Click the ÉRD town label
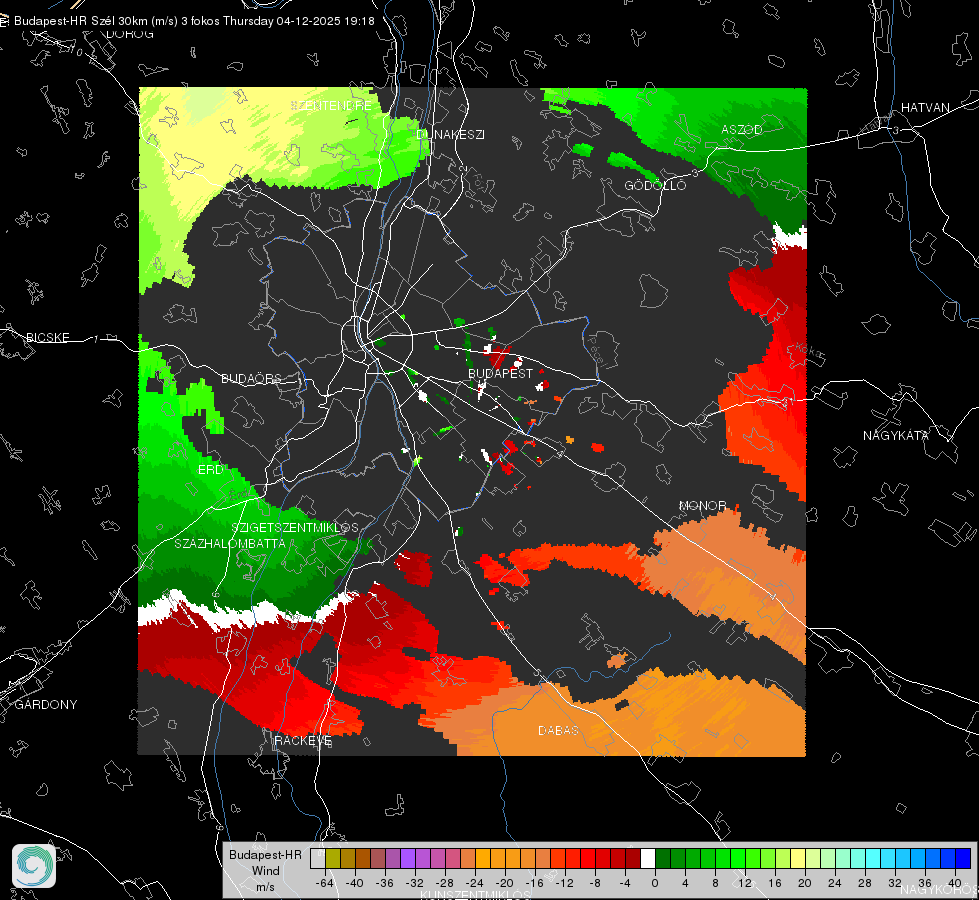The height and width of the screenshot is (900, 979). point(210,470)
